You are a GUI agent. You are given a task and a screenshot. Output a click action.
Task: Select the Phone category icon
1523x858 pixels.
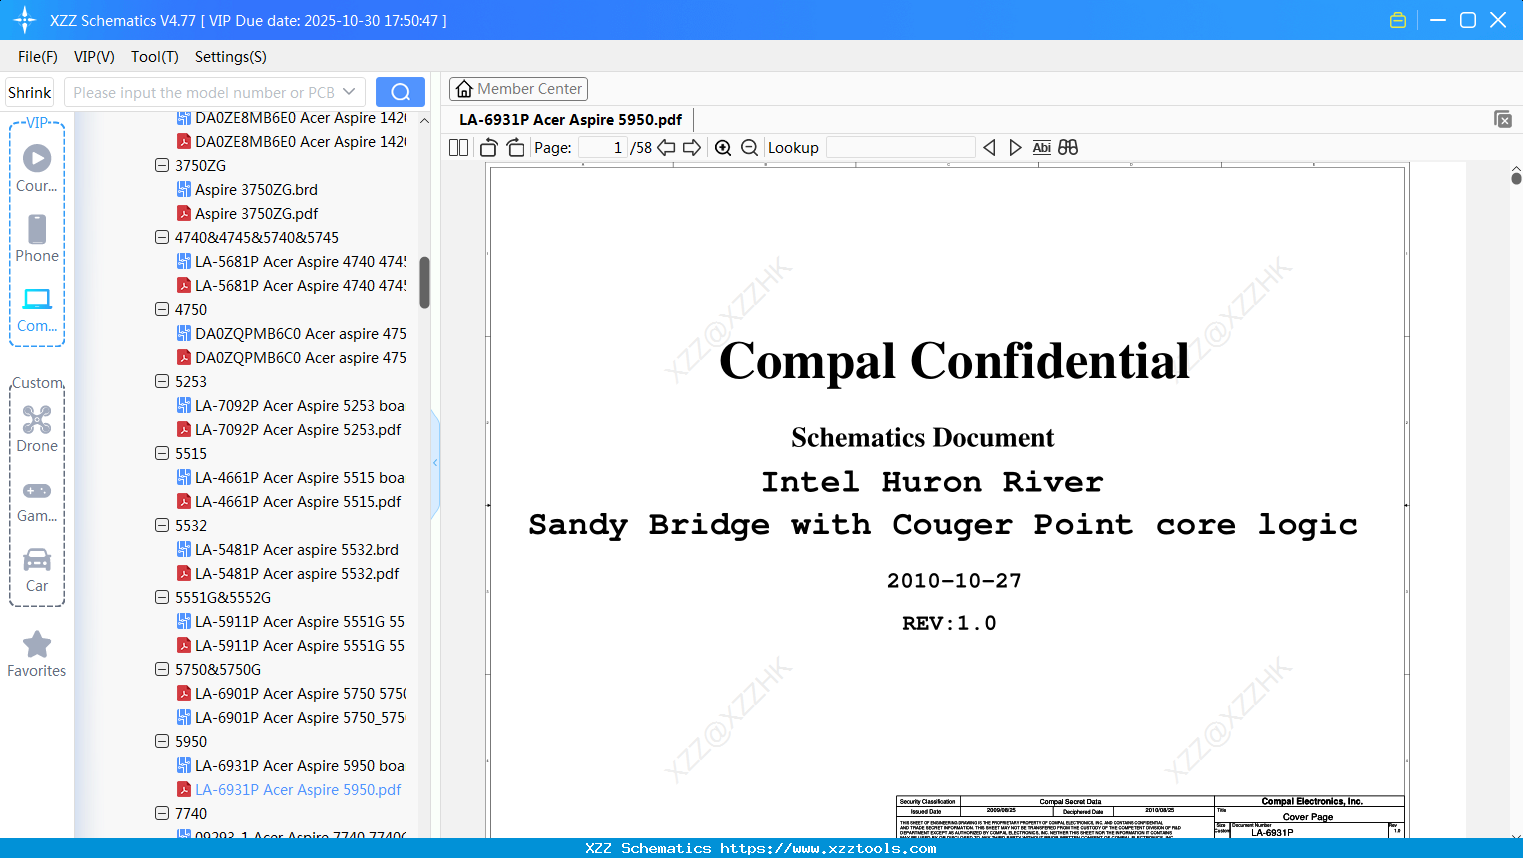point(37,239)
